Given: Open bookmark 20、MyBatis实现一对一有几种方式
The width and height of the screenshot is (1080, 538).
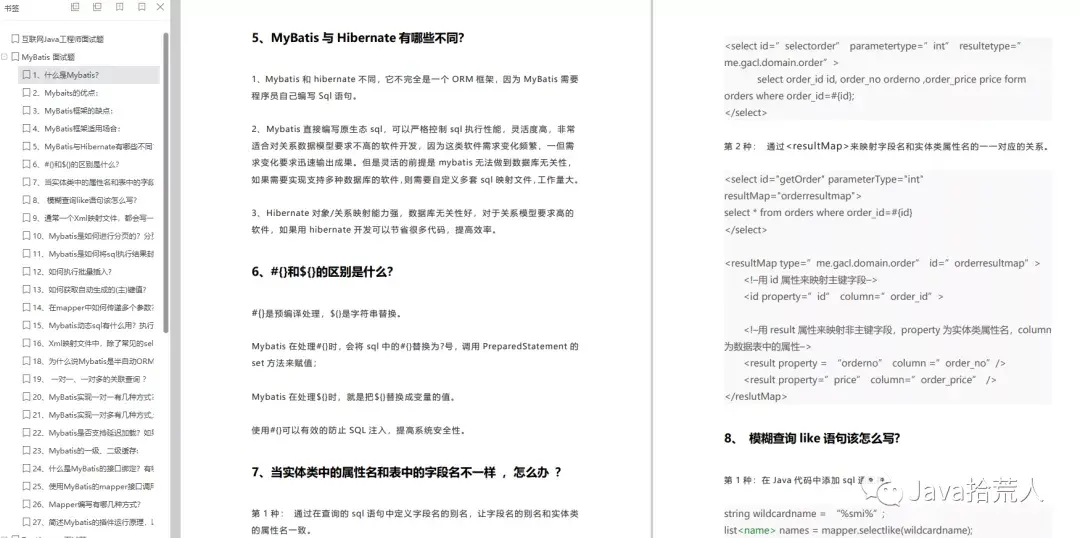Looking at the screenshot, I should coord(93,397).
